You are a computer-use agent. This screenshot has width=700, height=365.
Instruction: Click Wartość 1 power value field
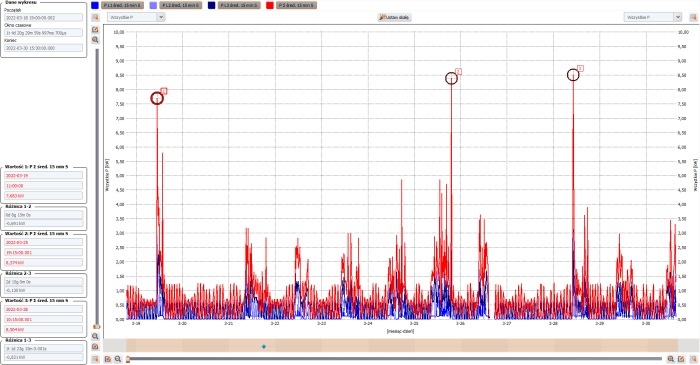[x=43, y=195]
